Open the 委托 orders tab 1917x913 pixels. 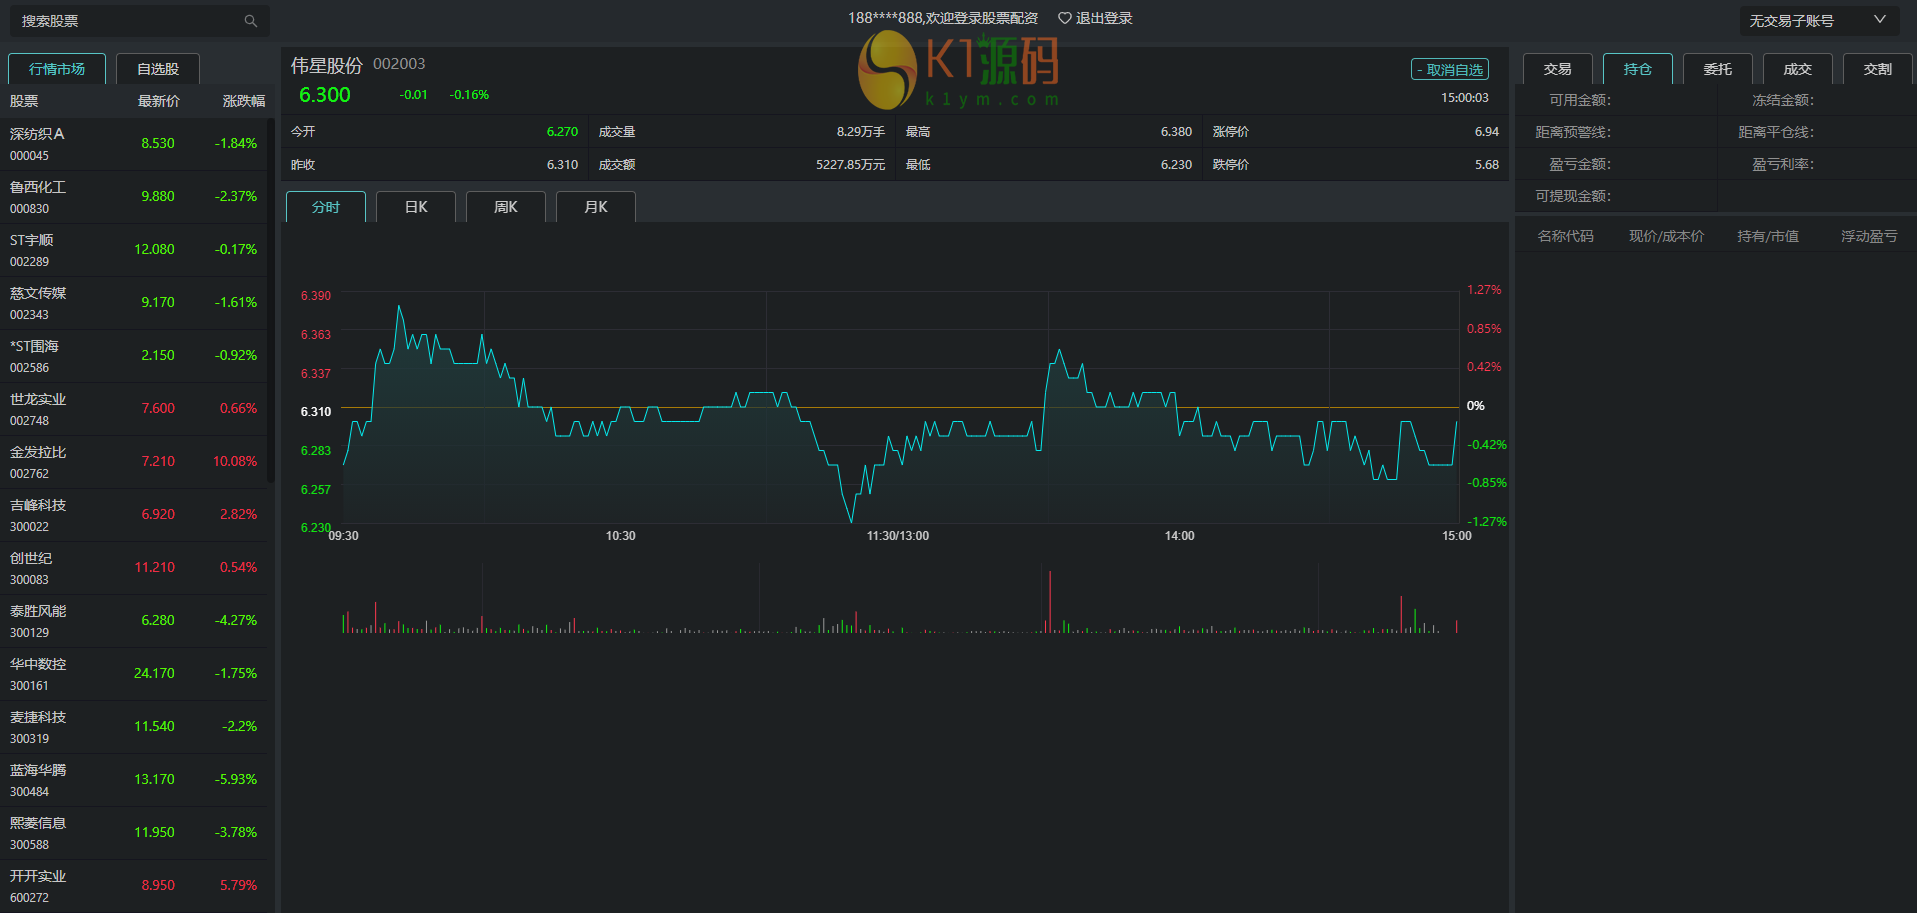[1717, 69]
